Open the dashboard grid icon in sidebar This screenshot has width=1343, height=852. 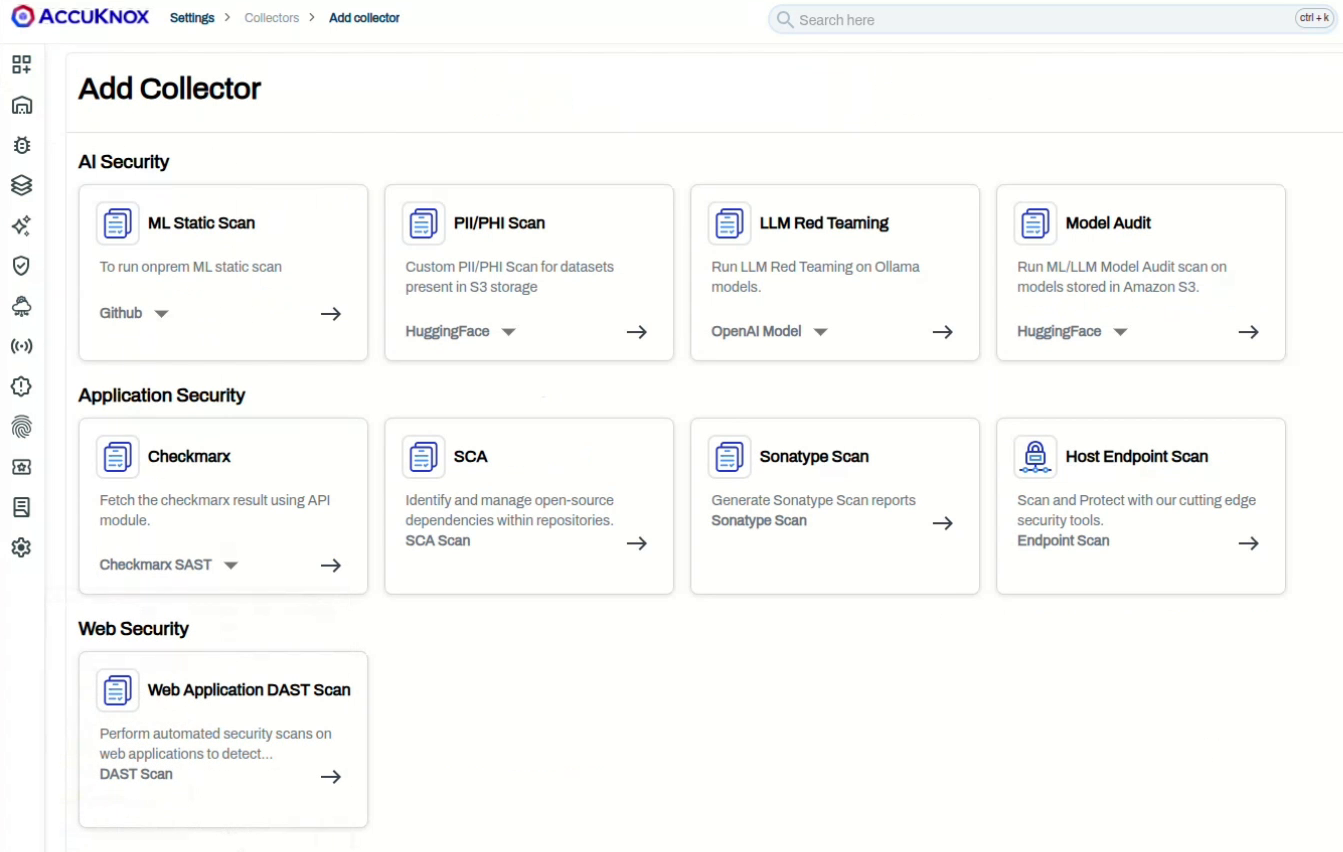21,65
